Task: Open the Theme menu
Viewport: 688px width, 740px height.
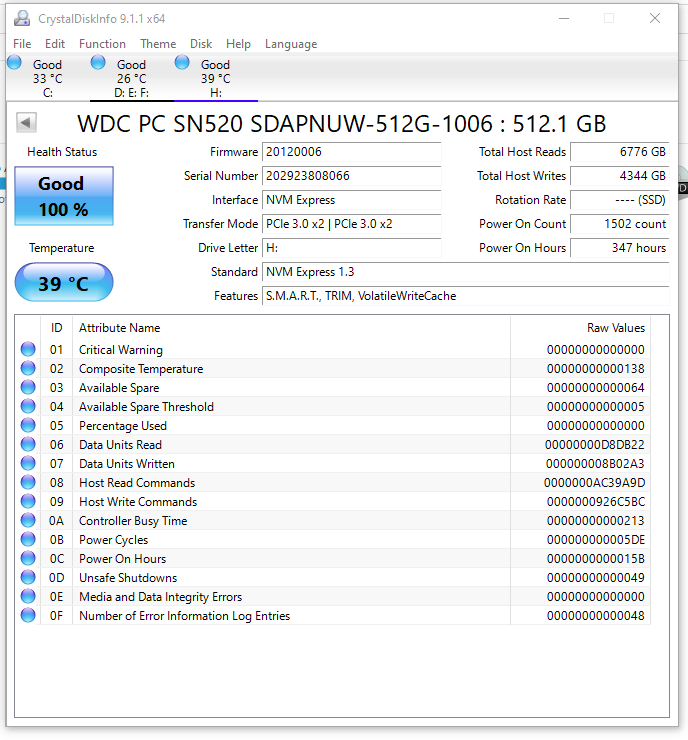Action: pyautogui.click(x=158, y=44)
